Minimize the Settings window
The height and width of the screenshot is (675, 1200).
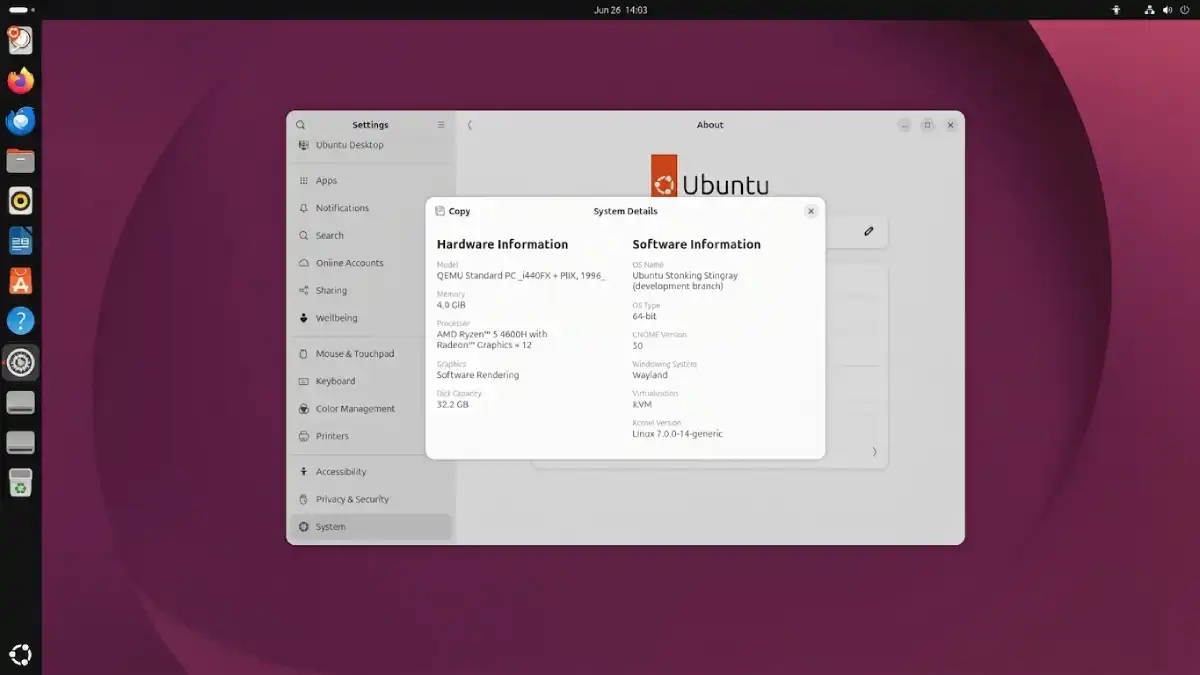pos(904,125)
